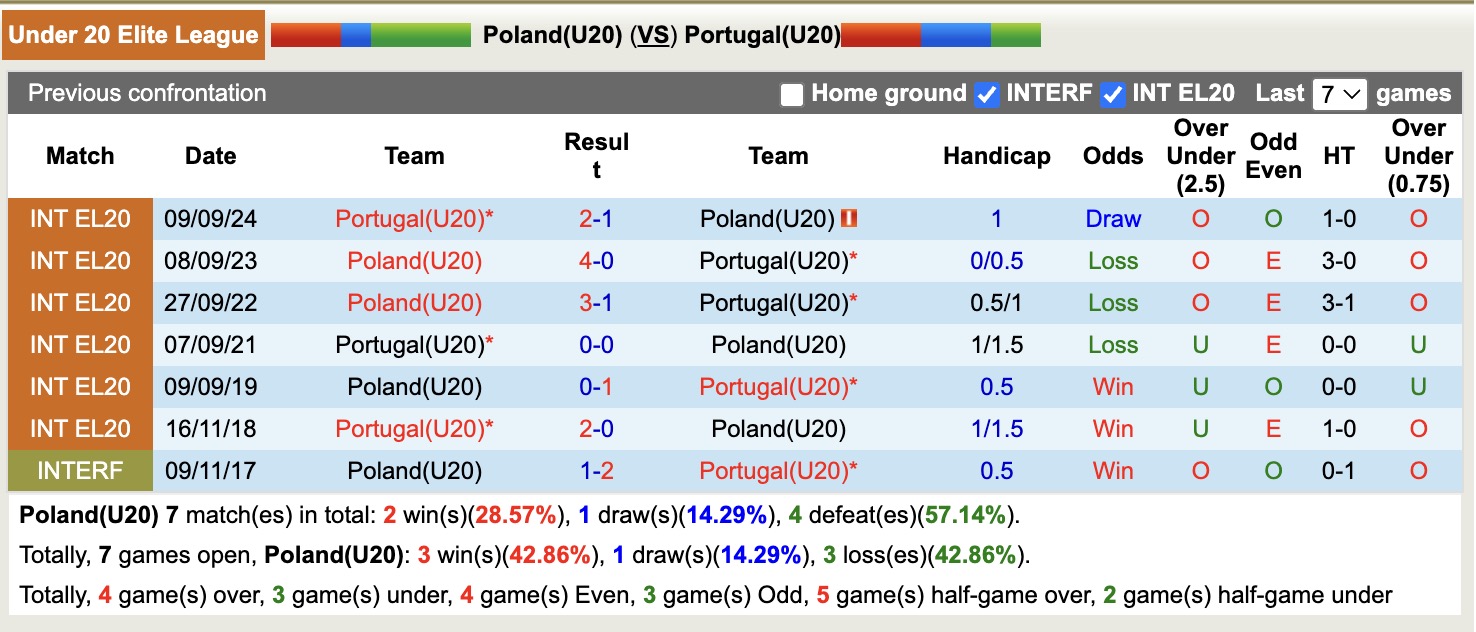Image resolution: width=1476 pixels, height=632 pixels.
Task: Click red segment of Poland's form bar
Action: [x=305, y=36]
